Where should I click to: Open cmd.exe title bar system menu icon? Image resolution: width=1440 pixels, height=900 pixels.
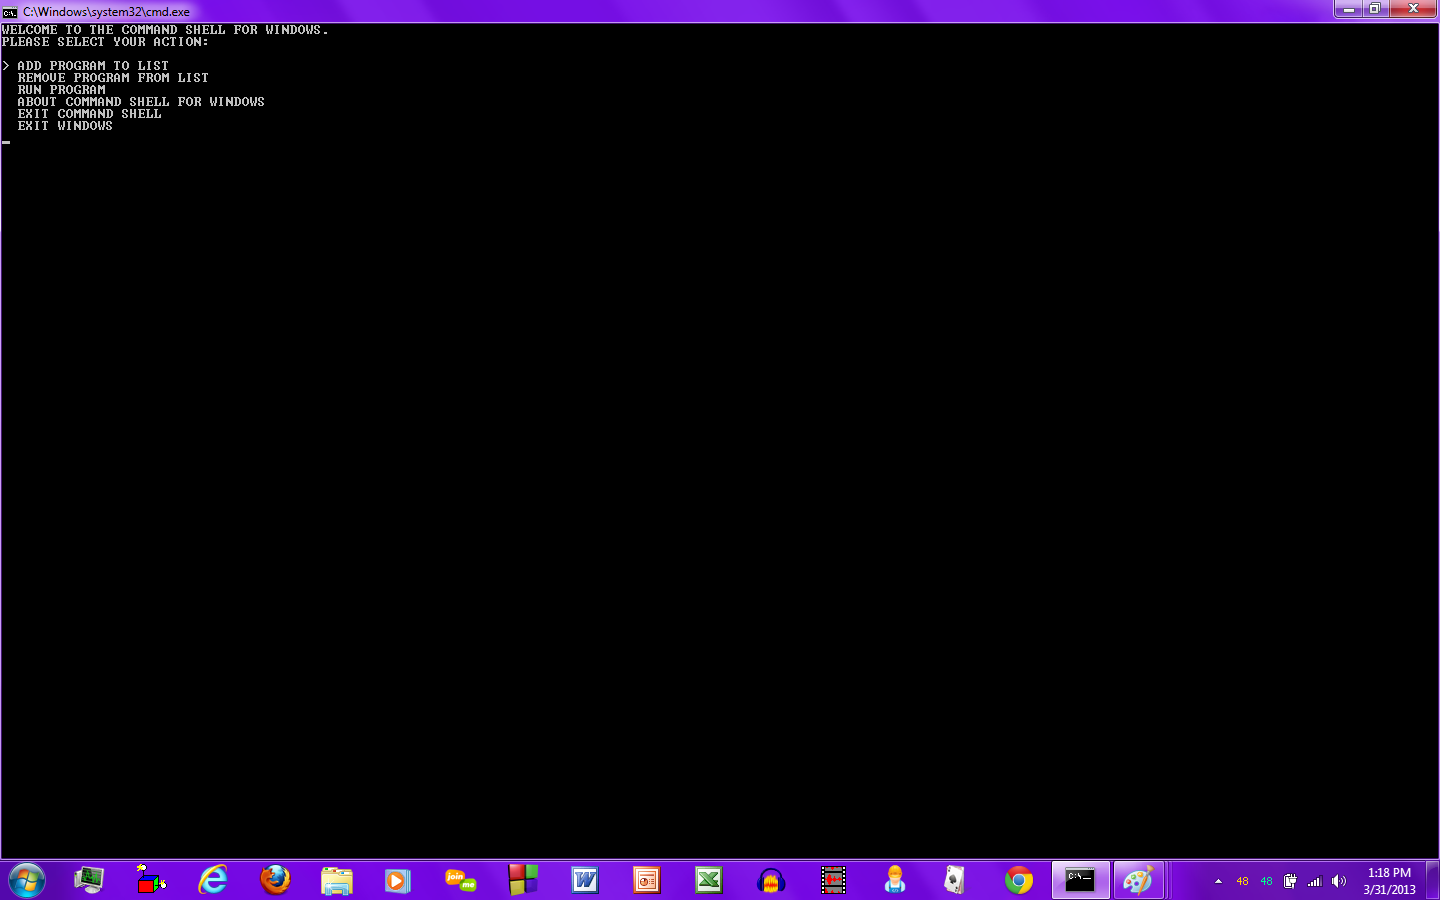click(10, 12)
